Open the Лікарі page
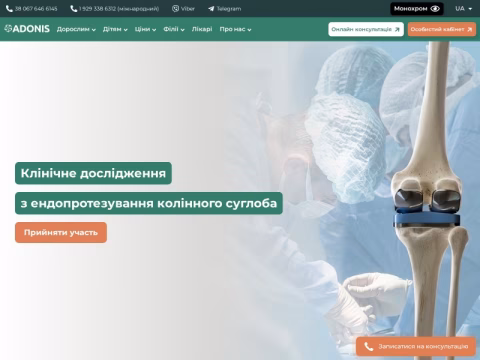Image resolution: width=480 pixels, height=360 pixels. (x=202, y=29)
